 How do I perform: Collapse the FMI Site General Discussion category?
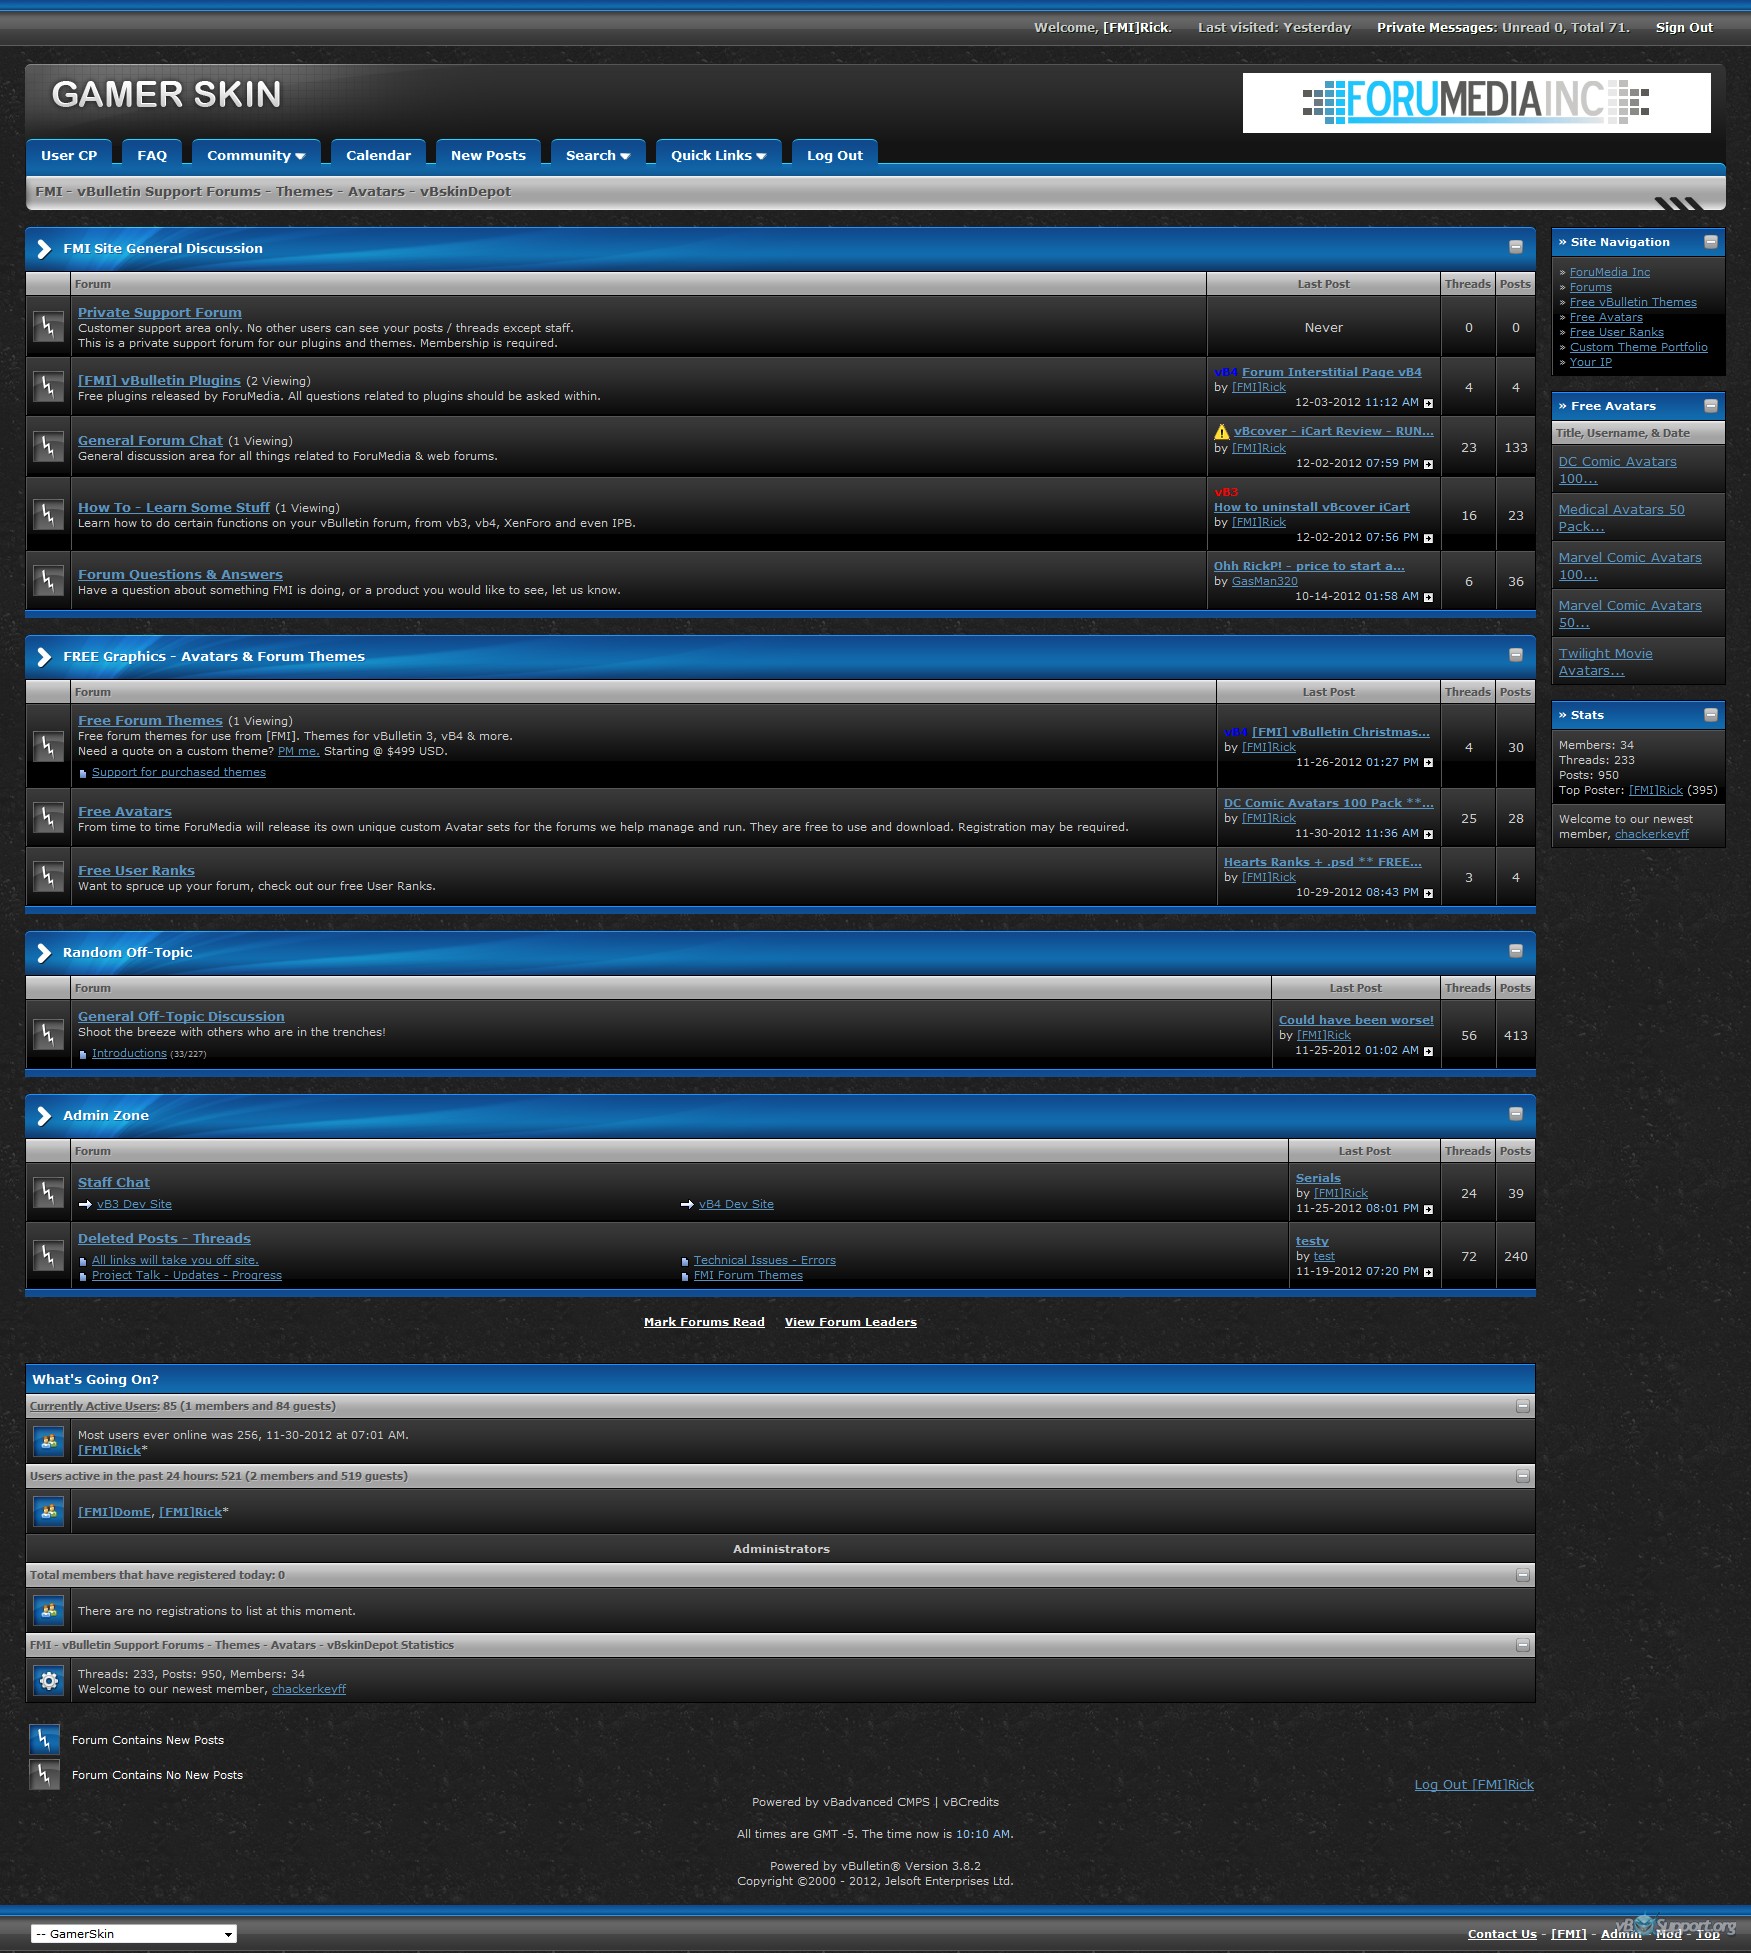pyautogui.click(x=1516, y=247)
